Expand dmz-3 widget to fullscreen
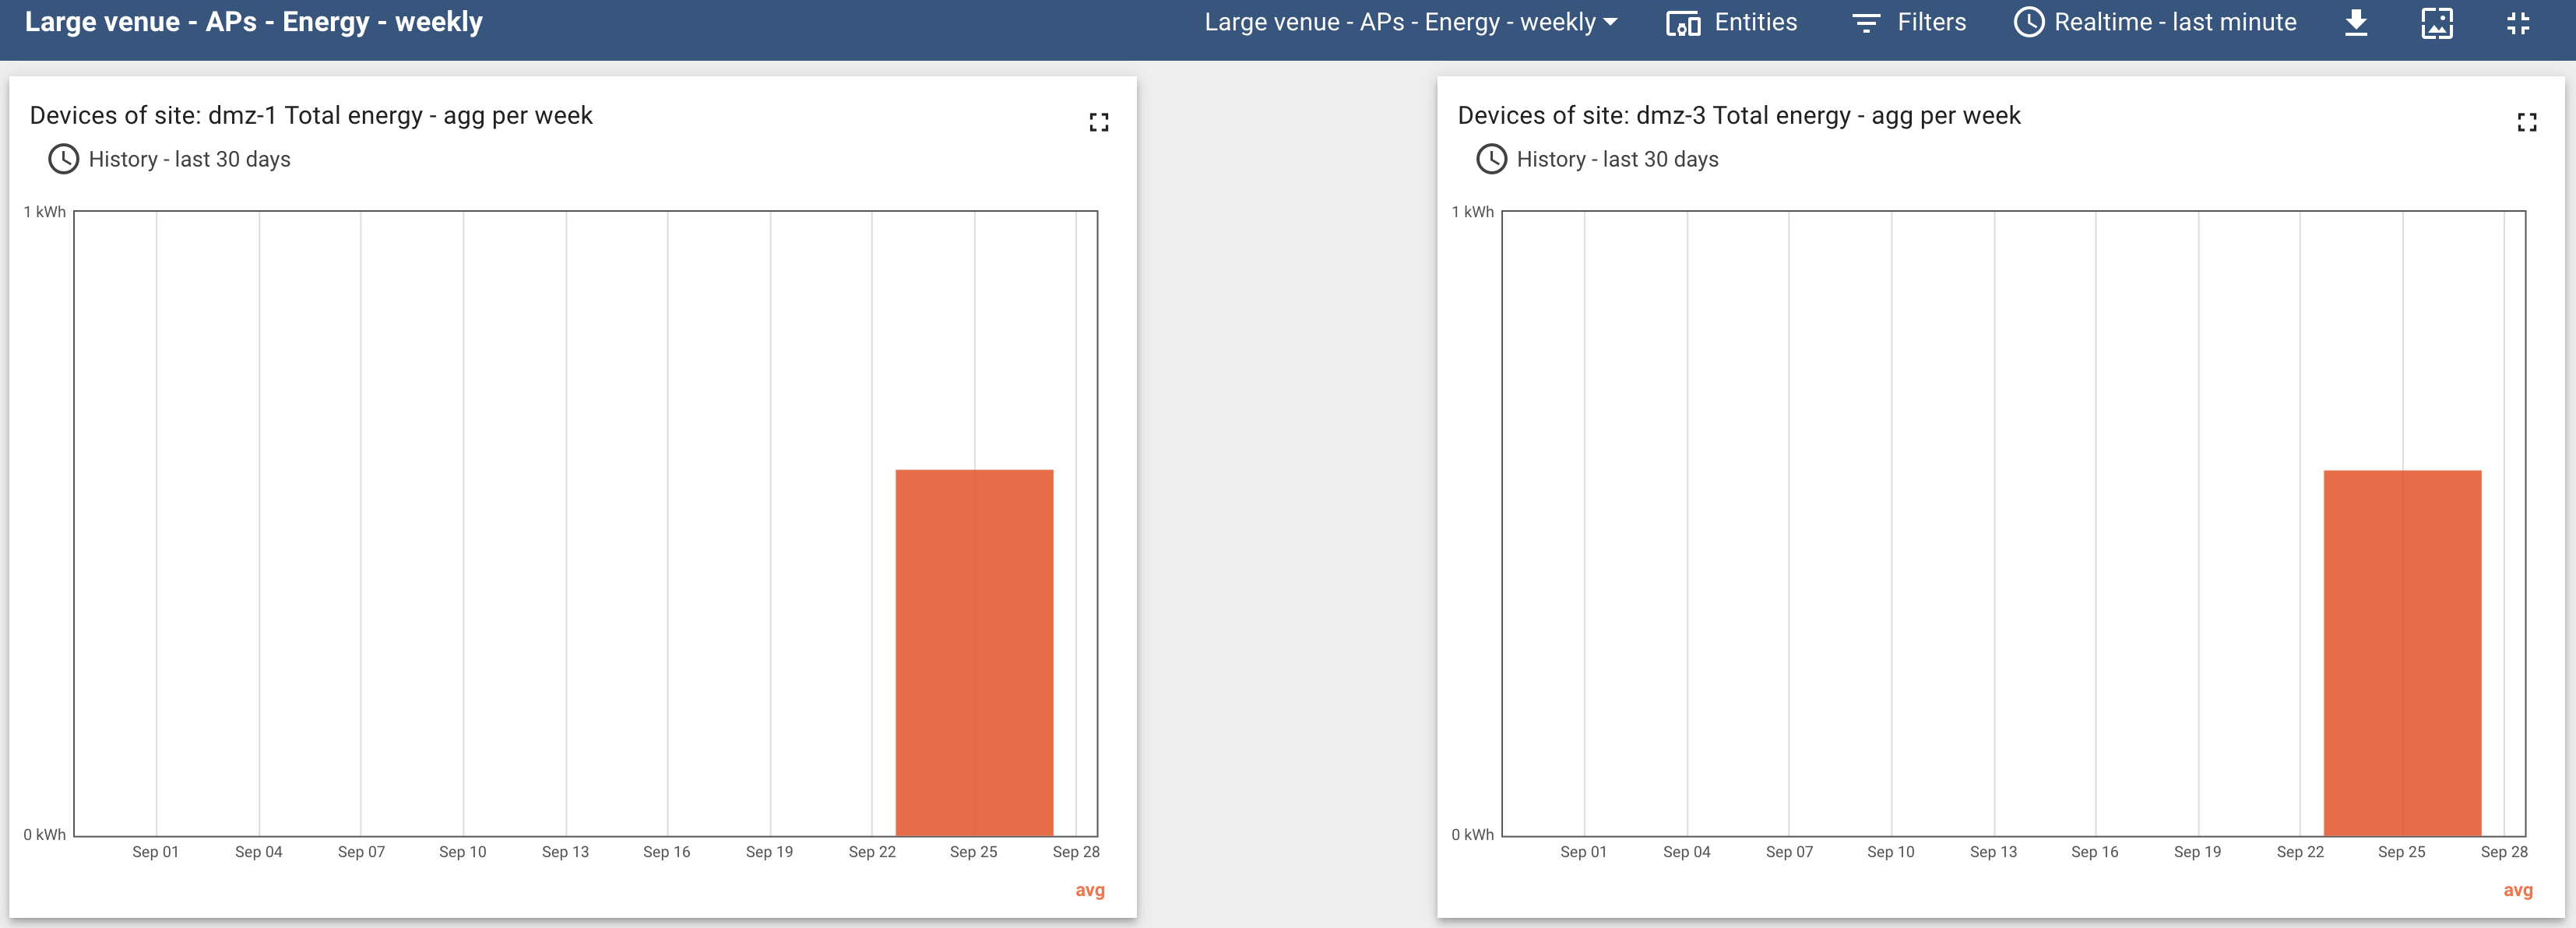 pos(2527,122)
